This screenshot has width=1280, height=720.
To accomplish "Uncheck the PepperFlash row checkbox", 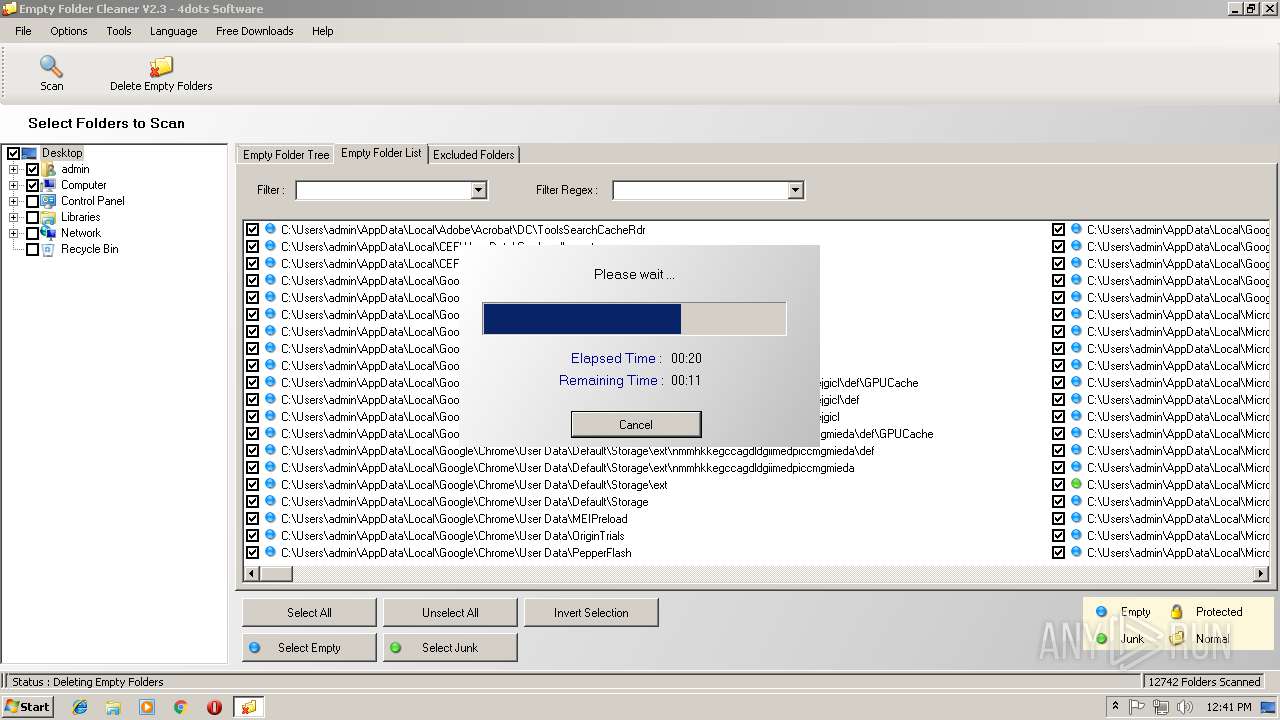I will coord(252,553).
